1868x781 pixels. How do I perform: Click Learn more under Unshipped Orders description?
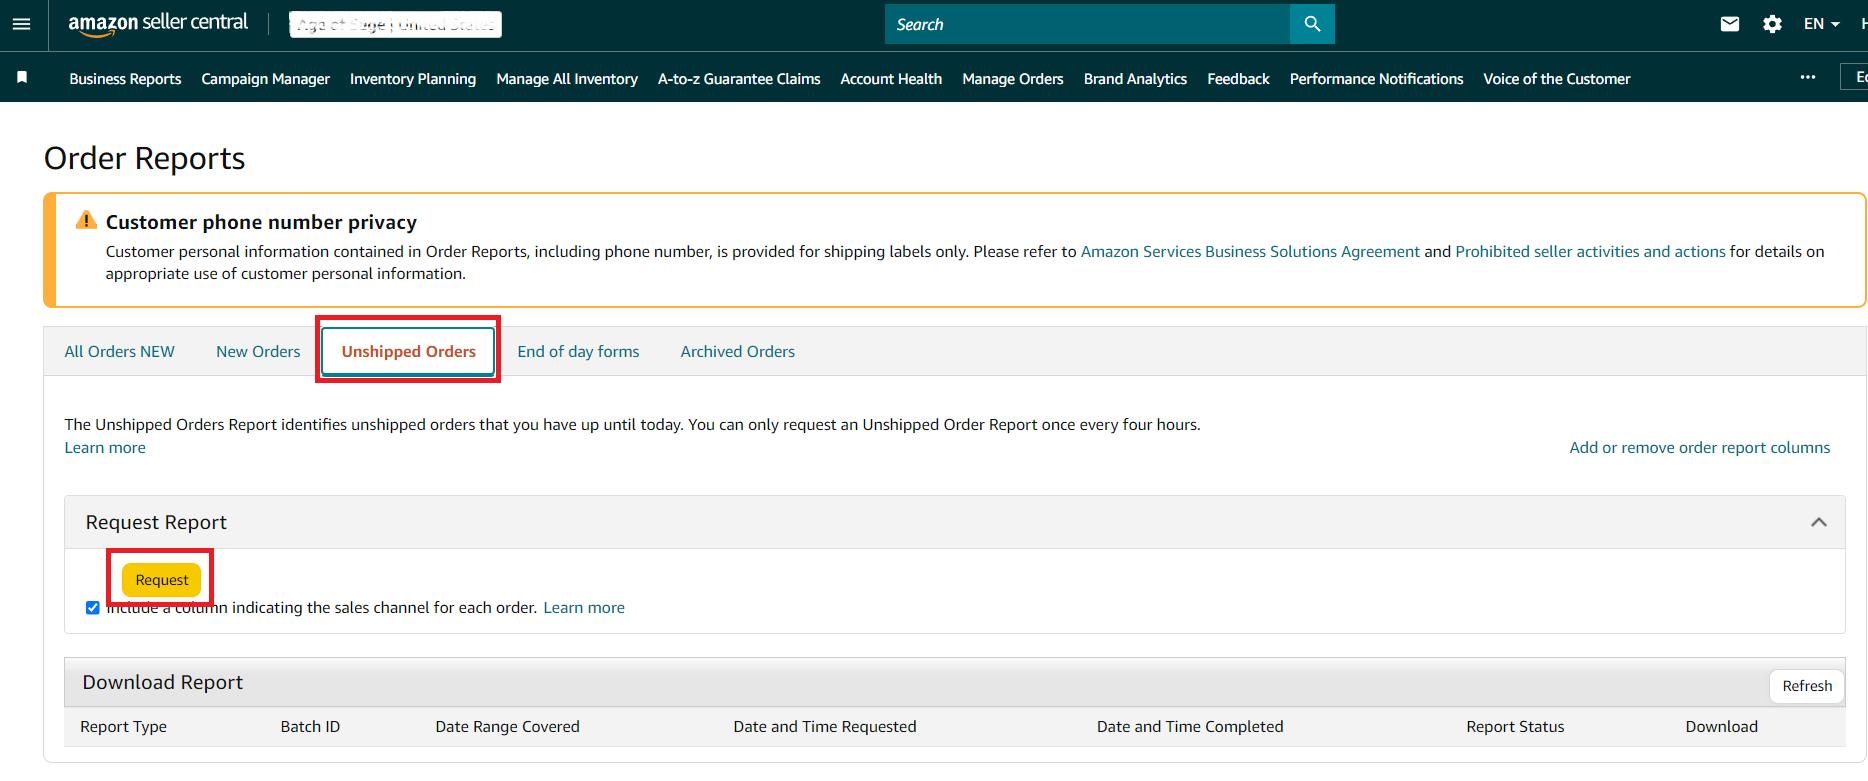105,448
